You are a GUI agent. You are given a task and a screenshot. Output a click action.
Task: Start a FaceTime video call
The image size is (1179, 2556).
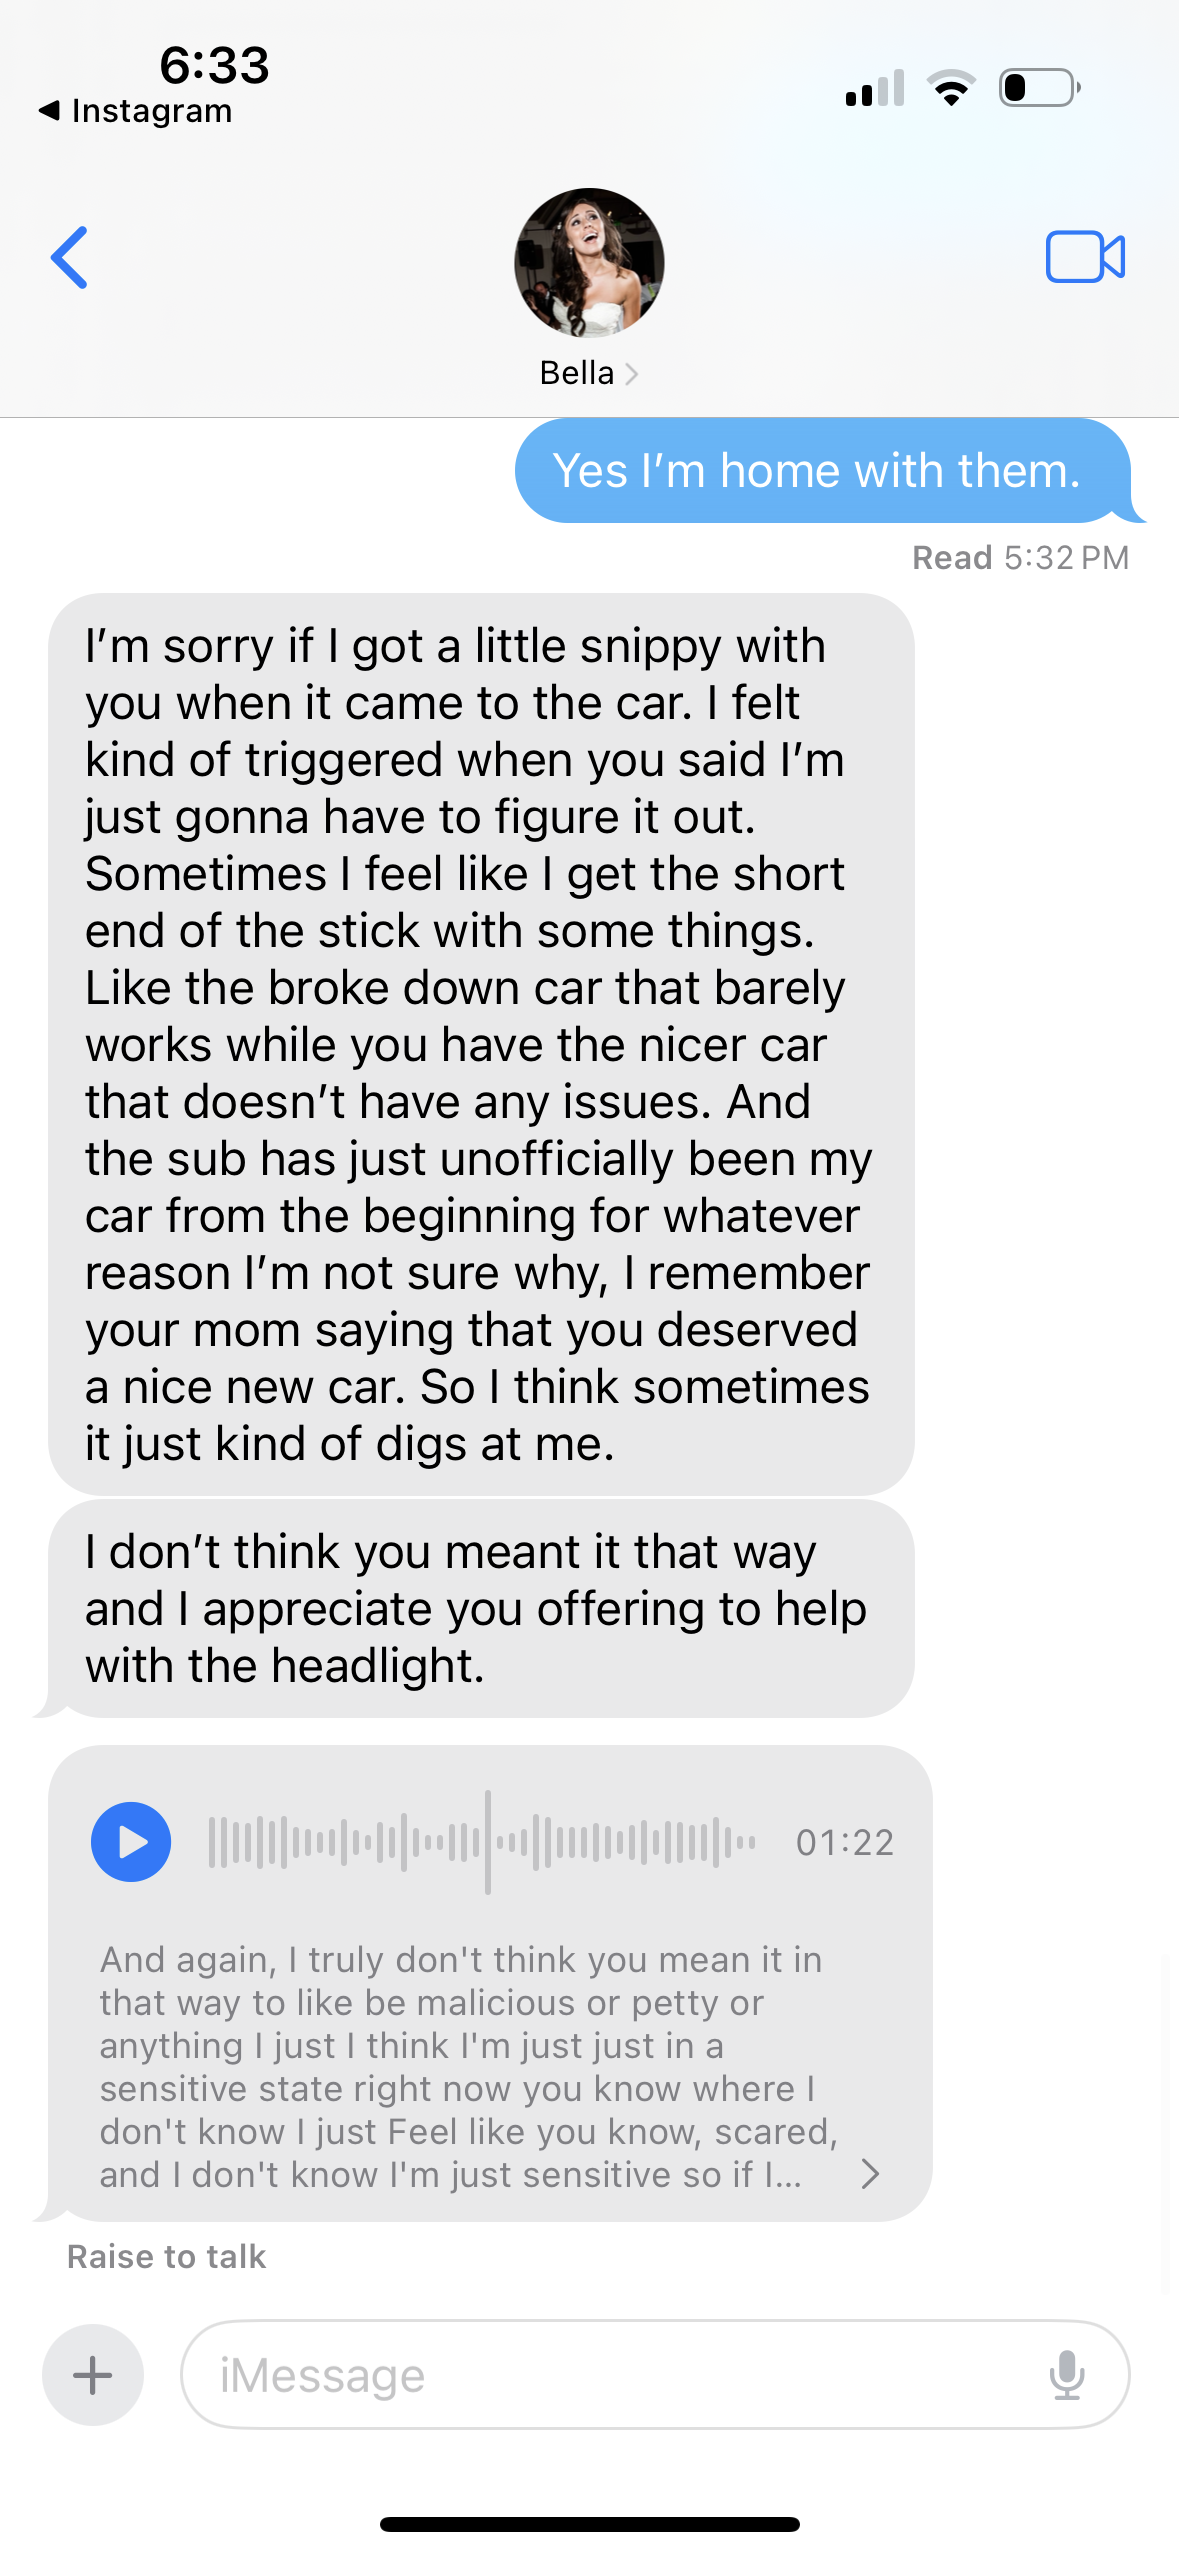[x=1085, y=257]
